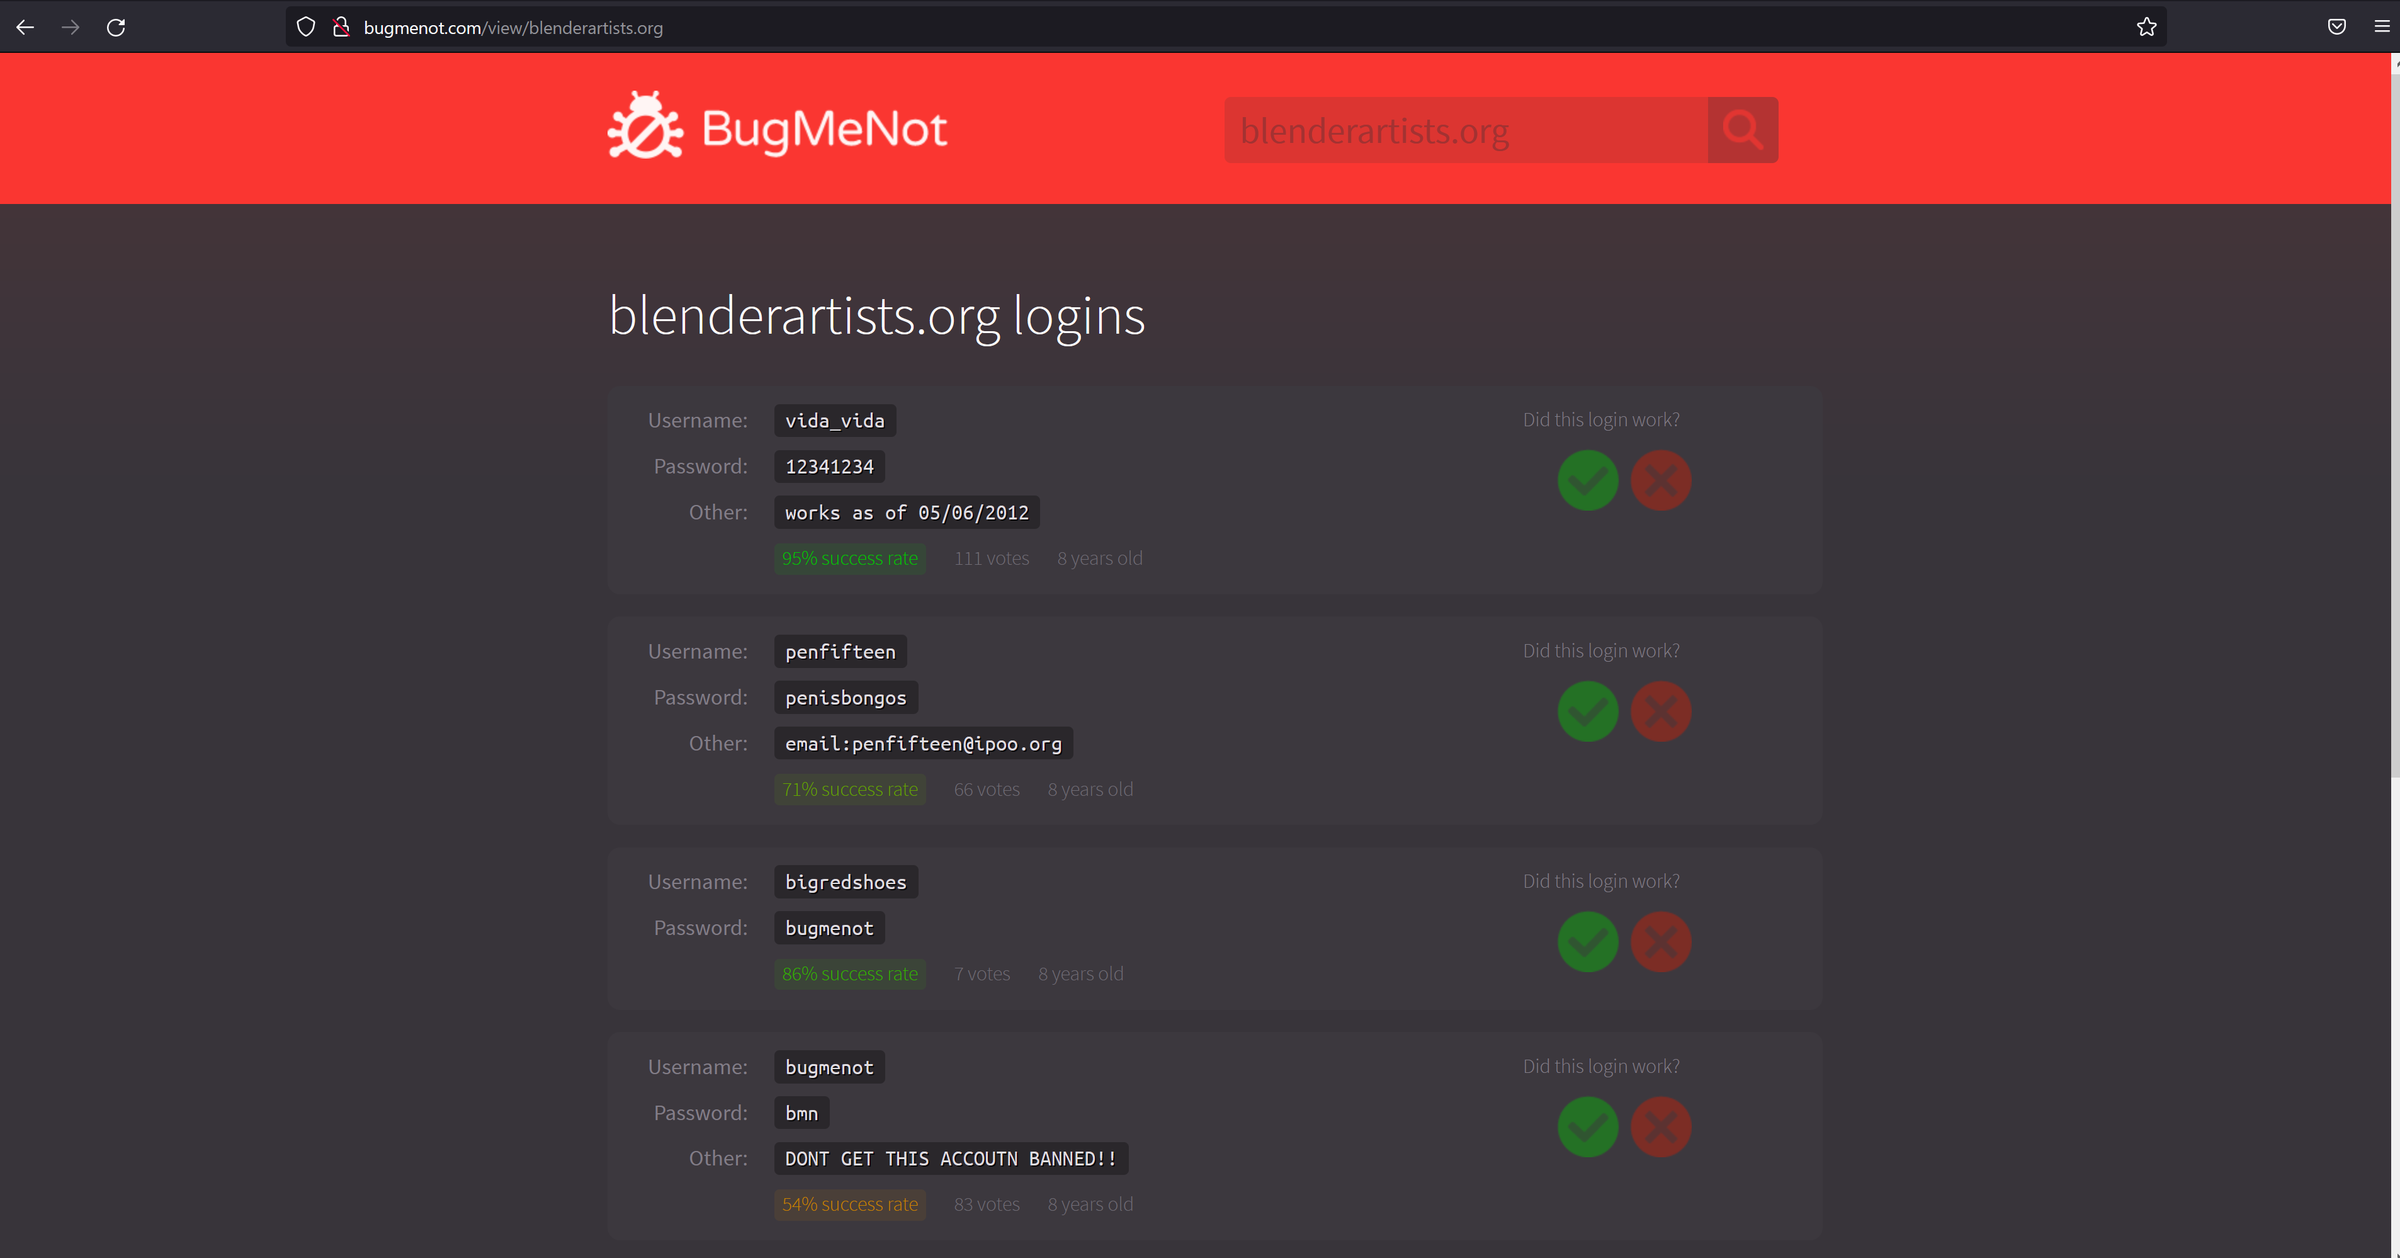Click the BugMeNot bug logo icon
2400x1258 pixels.
645,126
